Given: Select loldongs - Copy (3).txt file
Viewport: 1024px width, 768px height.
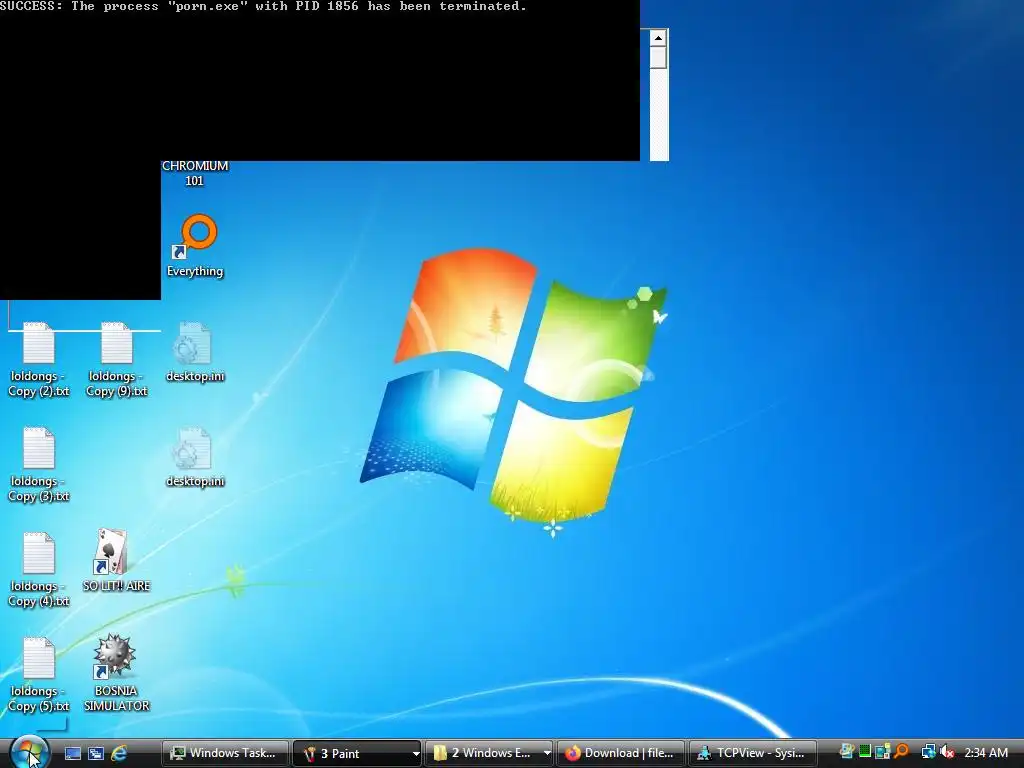Looking at the screenshot, I should click(39, 464).
